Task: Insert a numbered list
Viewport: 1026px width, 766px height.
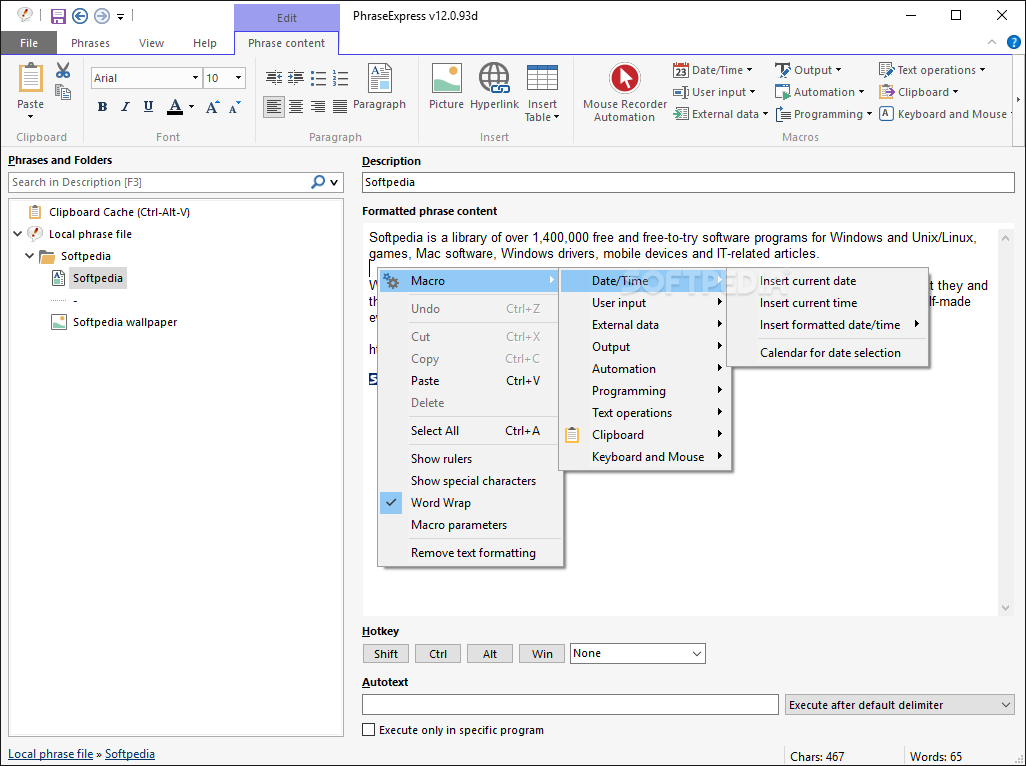Action: pos(340,78)
